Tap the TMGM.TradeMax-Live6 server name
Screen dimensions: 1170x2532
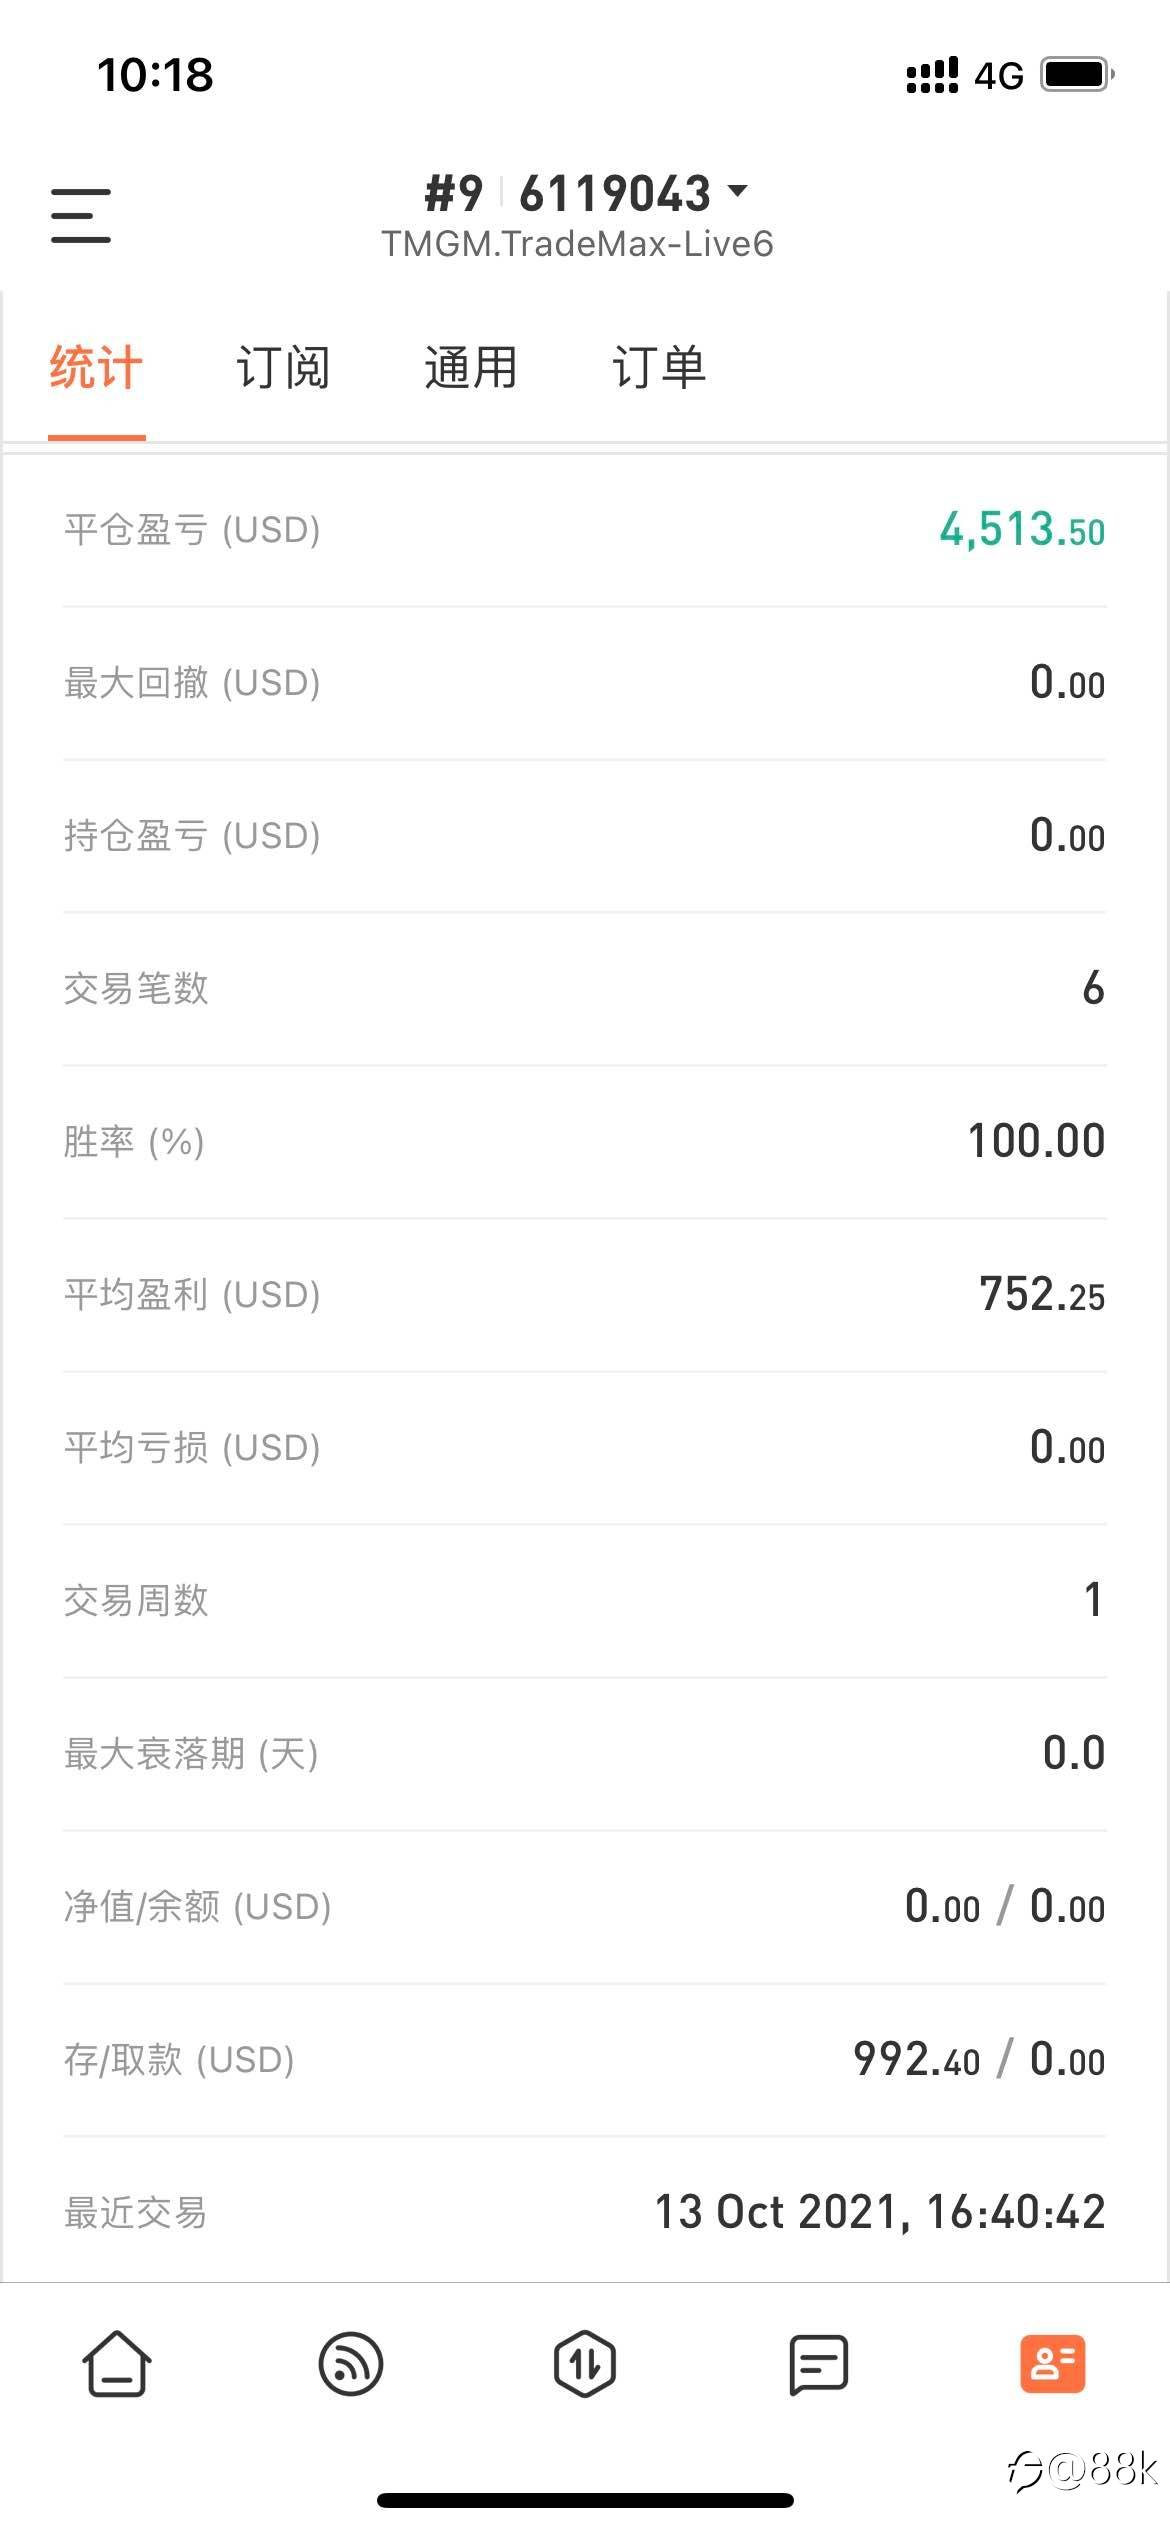pos(578,244)
